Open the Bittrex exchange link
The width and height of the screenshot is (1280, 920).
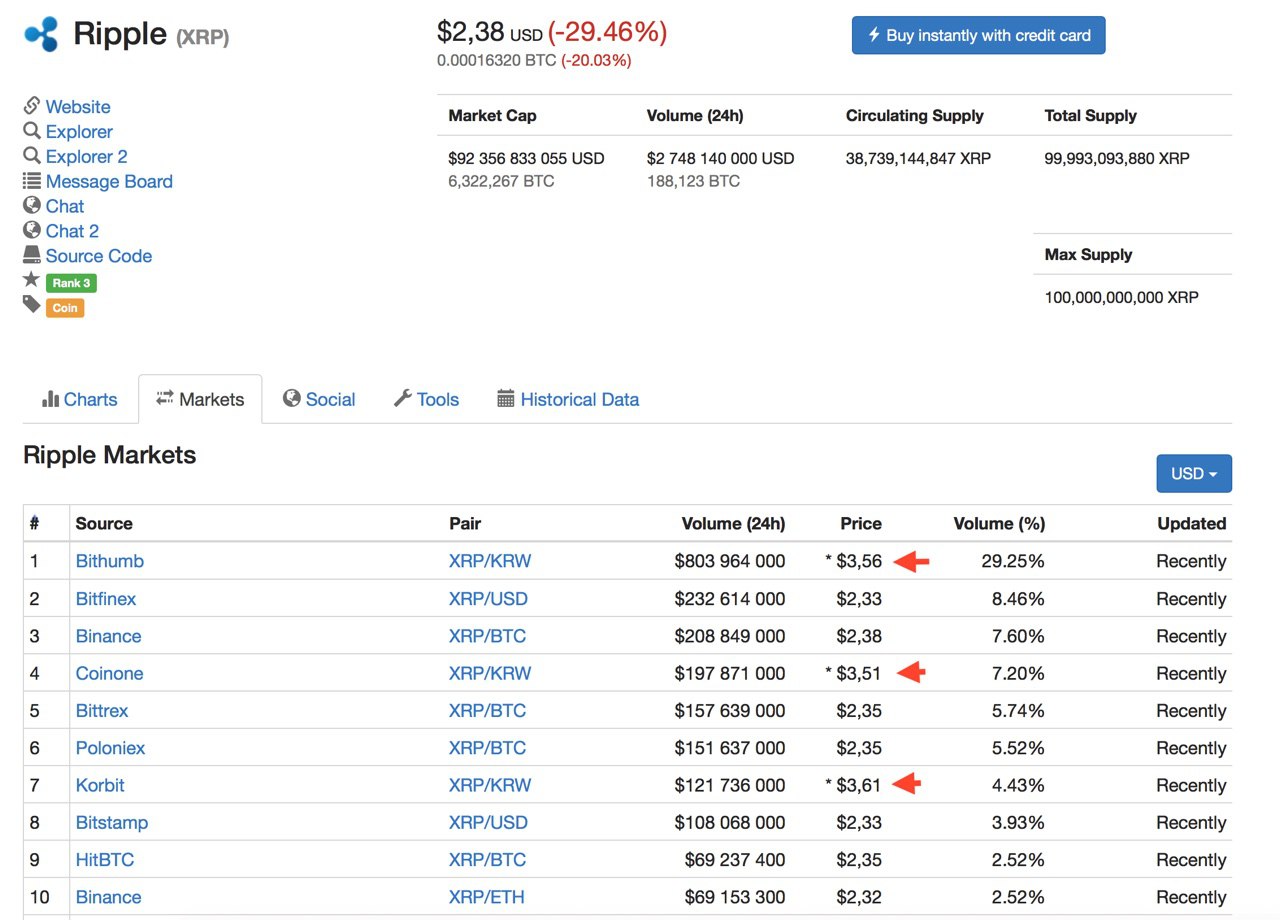[x=102, y=711]
